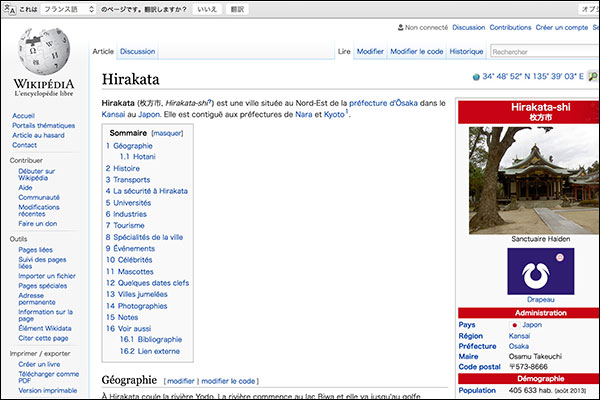Click the Japan flag icon in infobox
600x400 pixels.
point(515,325)
